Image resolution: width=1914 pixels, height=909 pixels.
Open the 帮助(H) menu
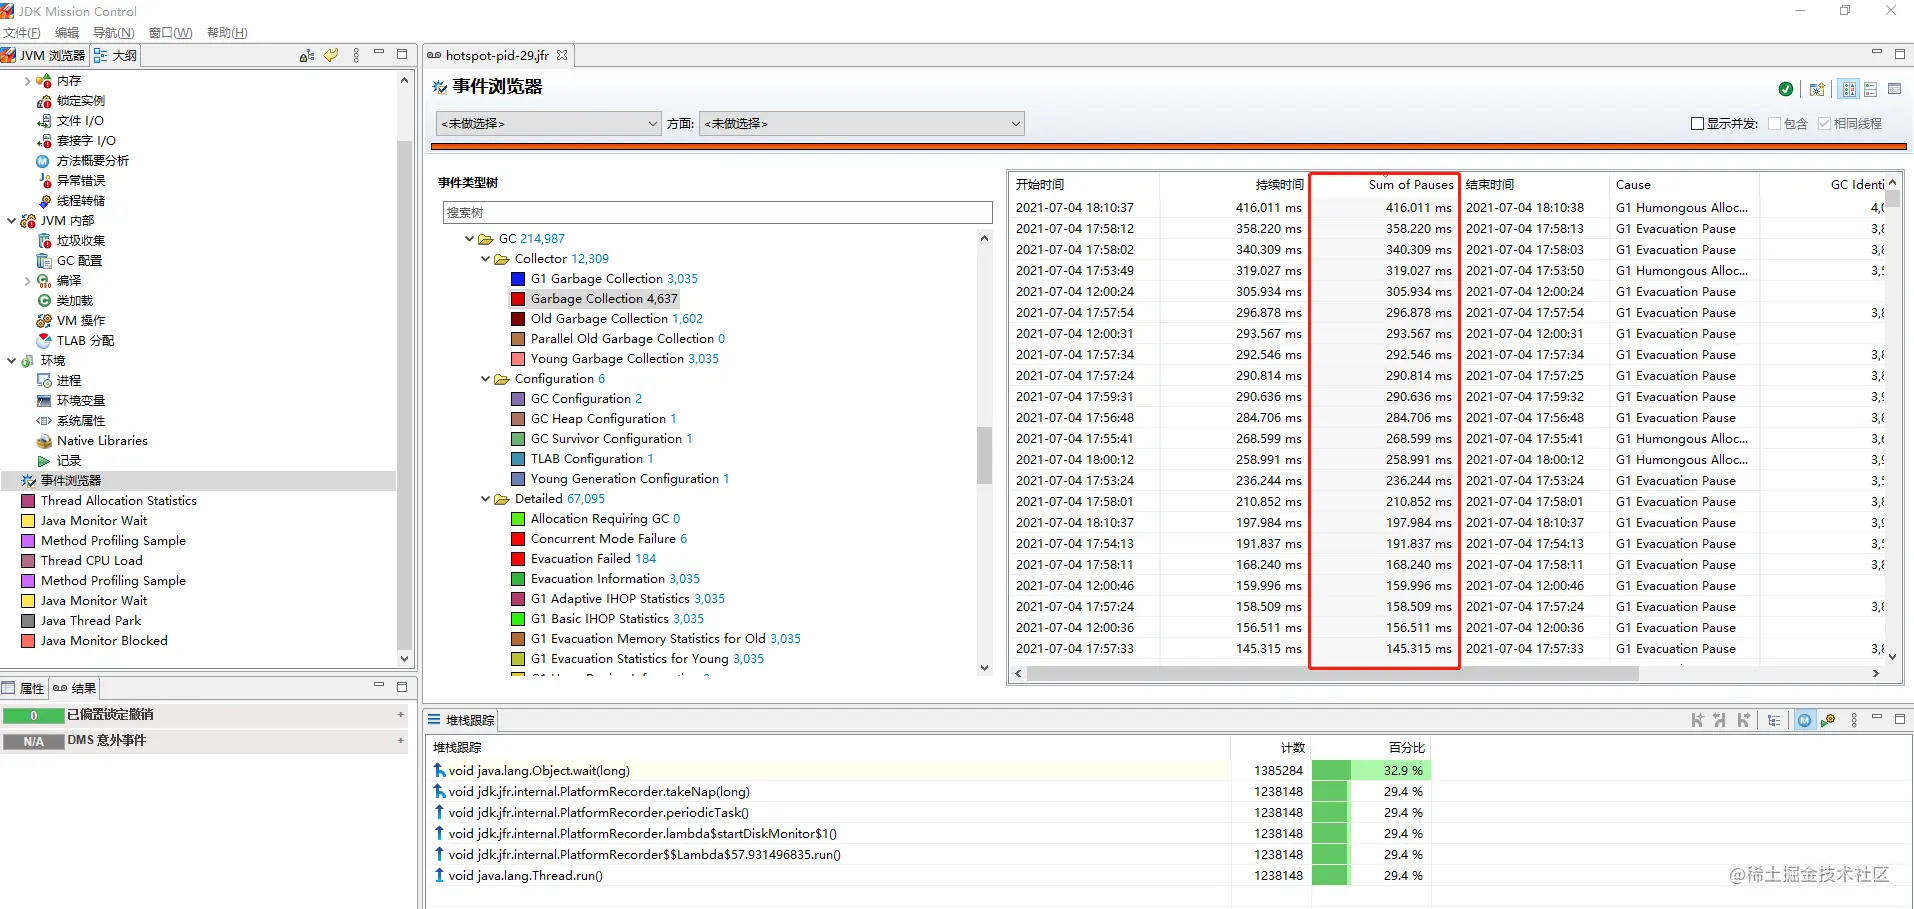tap(227, 33)
